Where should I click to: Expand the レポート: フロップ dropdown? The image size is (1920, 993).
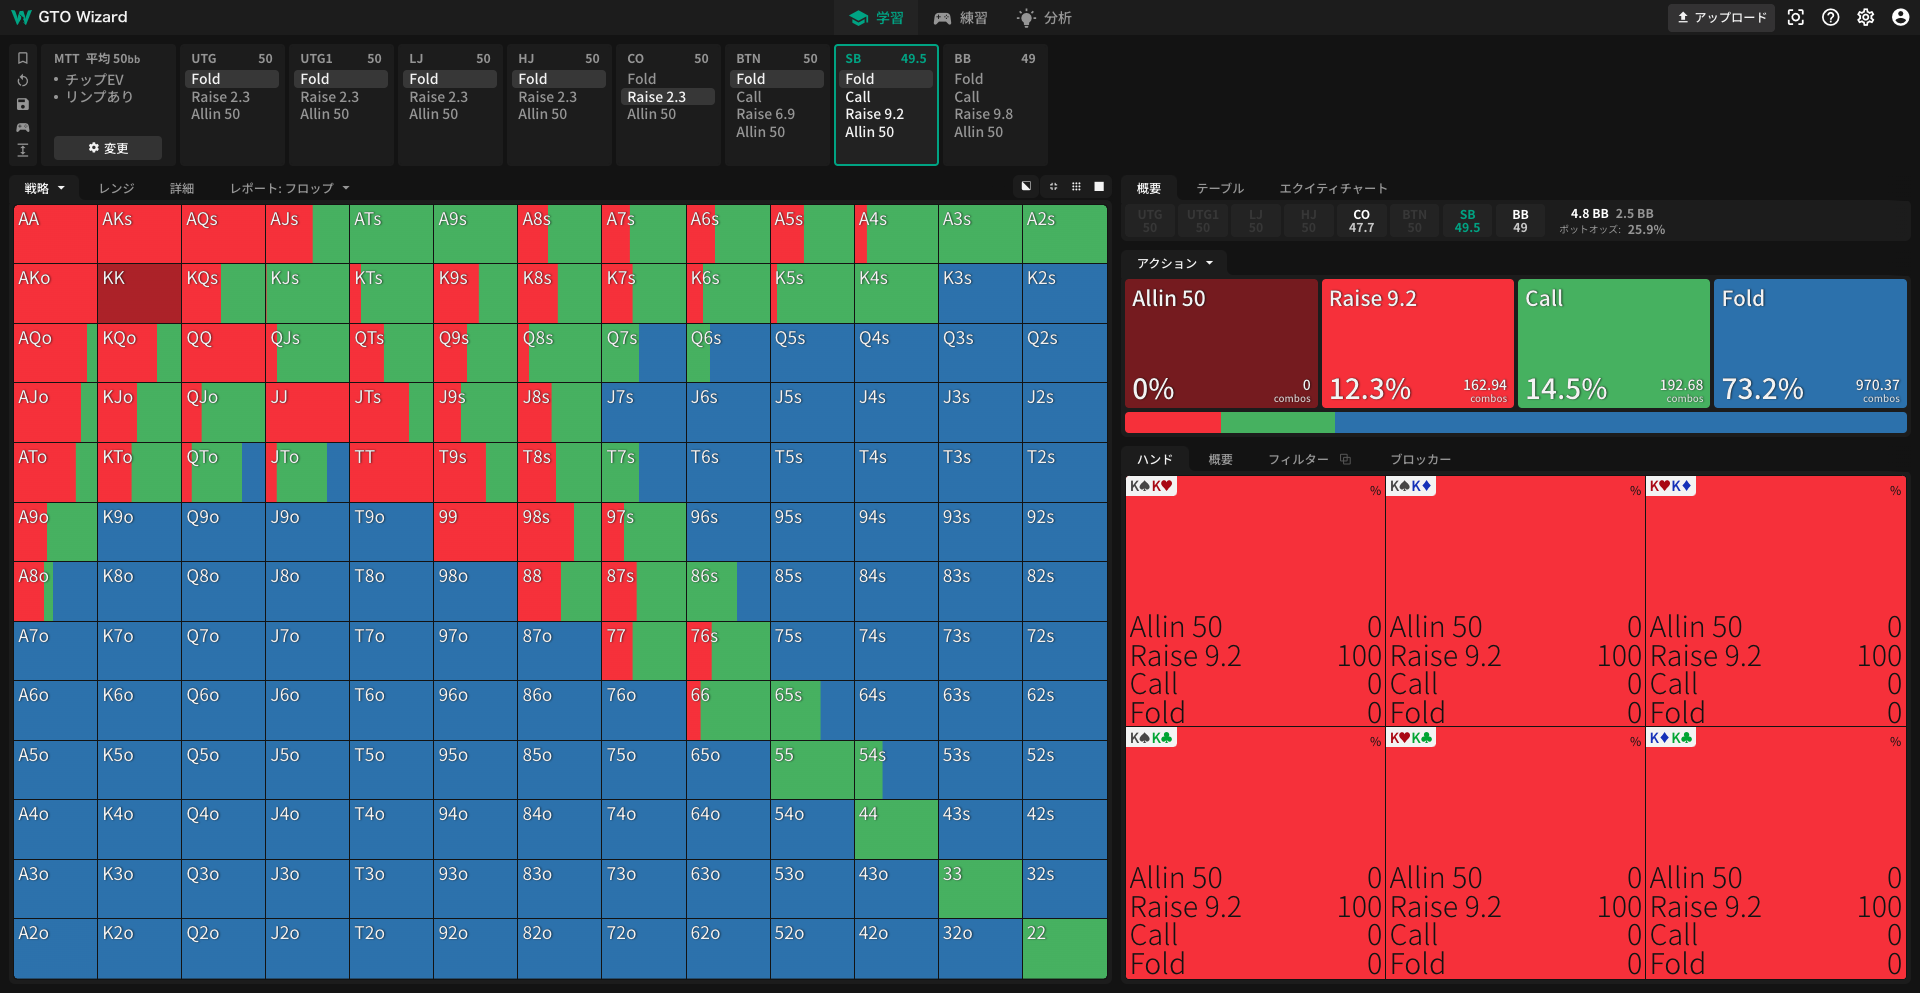point(290,188)
